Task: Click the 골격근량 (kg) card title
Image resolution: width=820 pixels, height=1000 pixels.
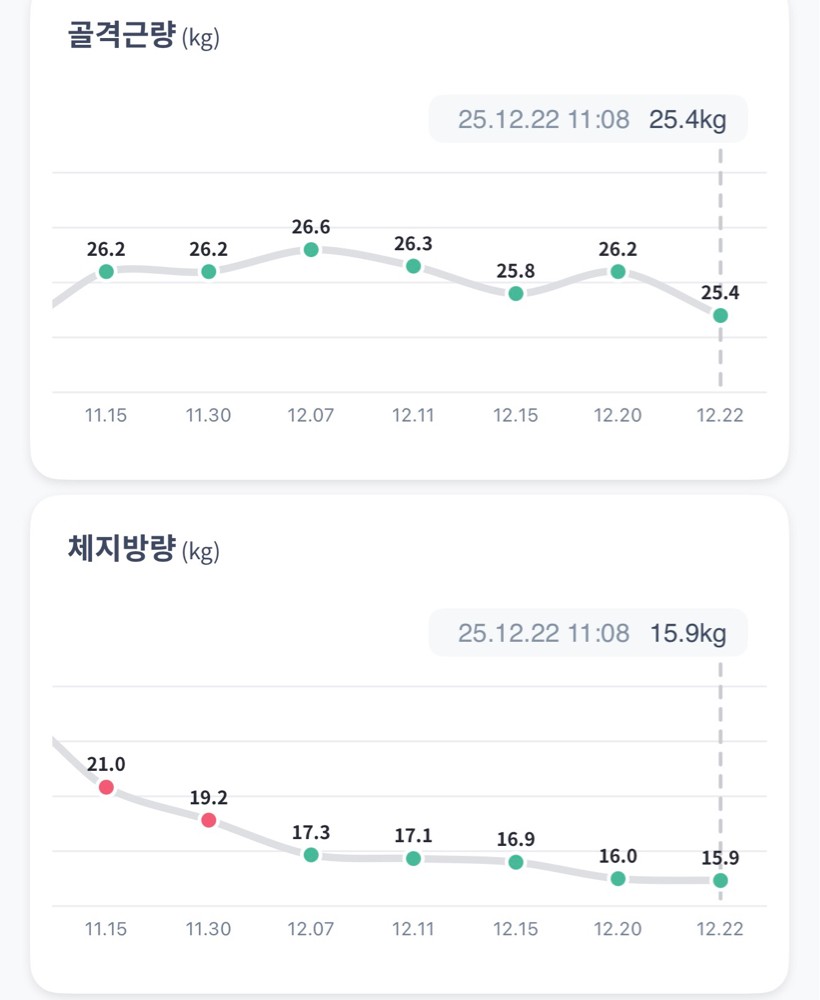Action: point(143,38)
